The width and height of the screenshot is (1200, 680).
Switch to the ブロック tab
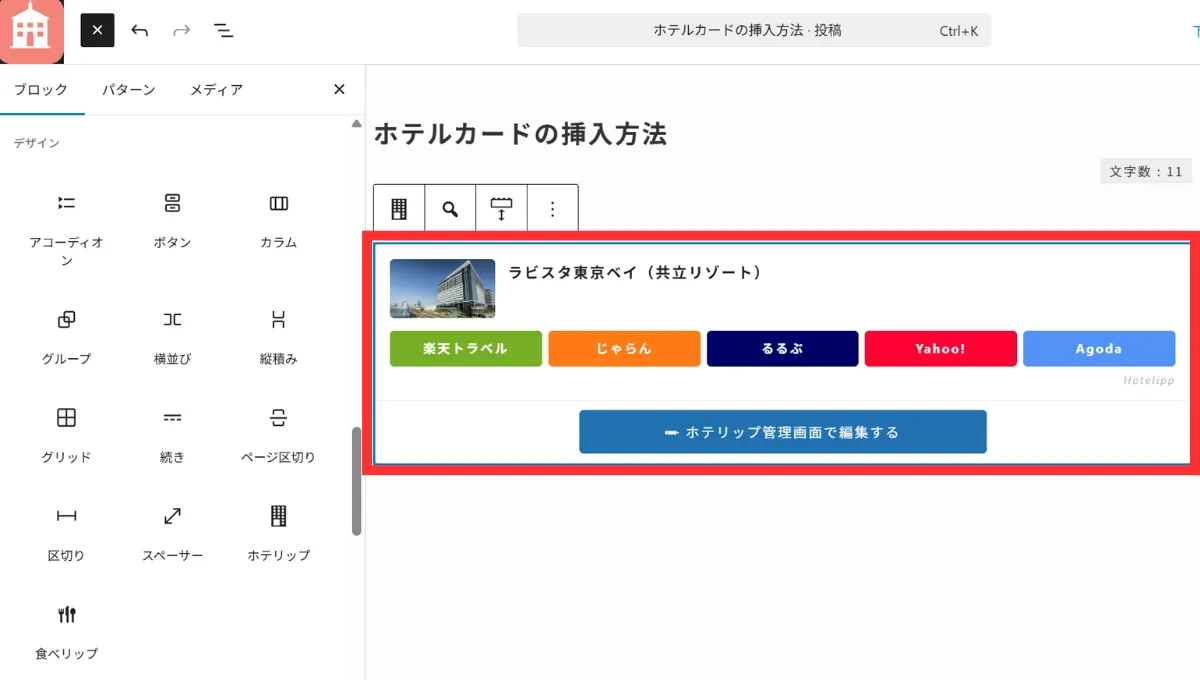41,90
